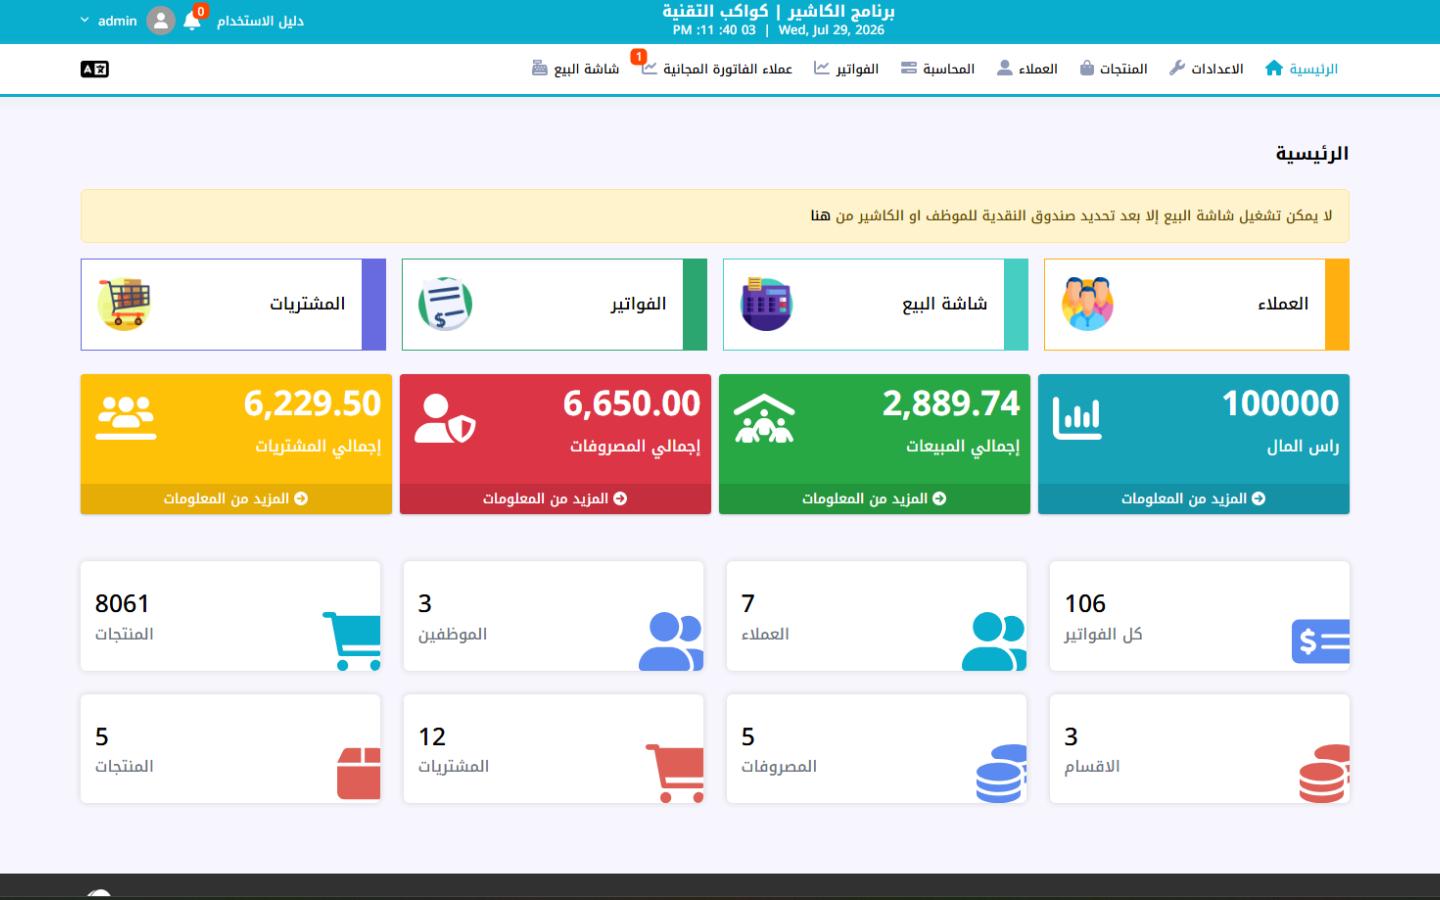This screenshot has width=1440, height=900.
Task: Open الاعدادات settings menu
Action: pyautogui.click(x=1206, y=69)
